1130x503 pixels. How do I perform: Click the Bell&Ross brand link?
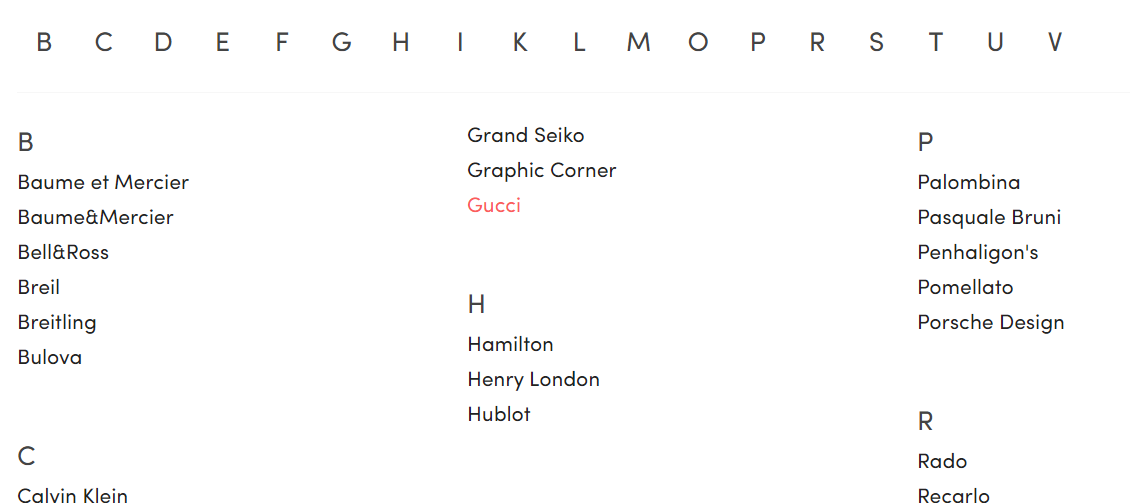tap(63, 252)
